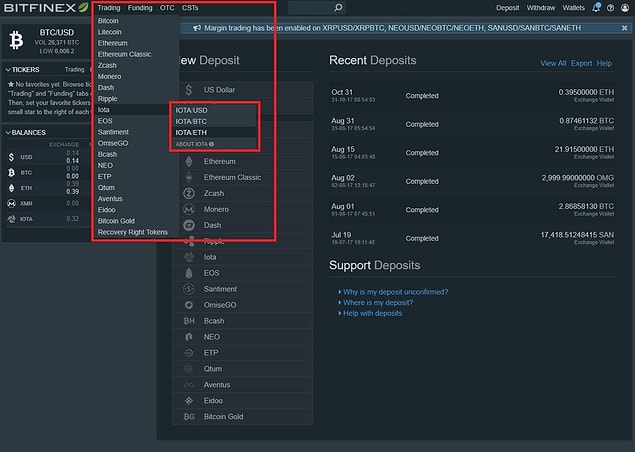The width and height of the screenshot is (635, 452).
Task: Click the Jul 19 SAN deposit row
Action: click(x=472, y=238)
